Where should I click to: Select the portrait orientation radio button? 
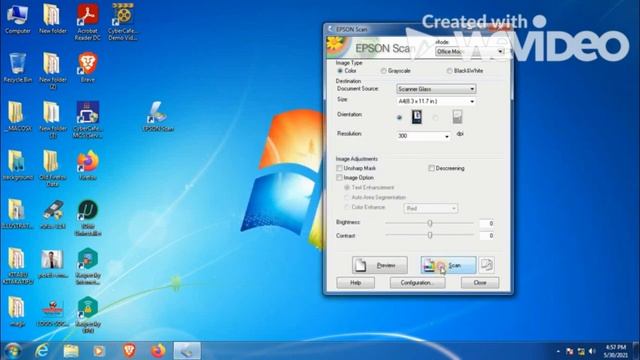click(399, 118)
